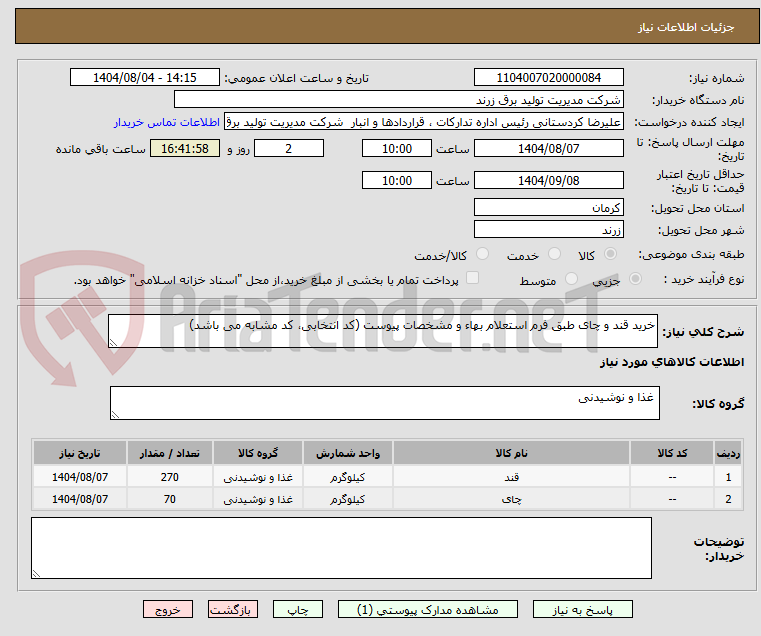Click the اطلاعات کالاهای مورد نیاز heading
Screen dimensions: 761x636
(672, 362)
